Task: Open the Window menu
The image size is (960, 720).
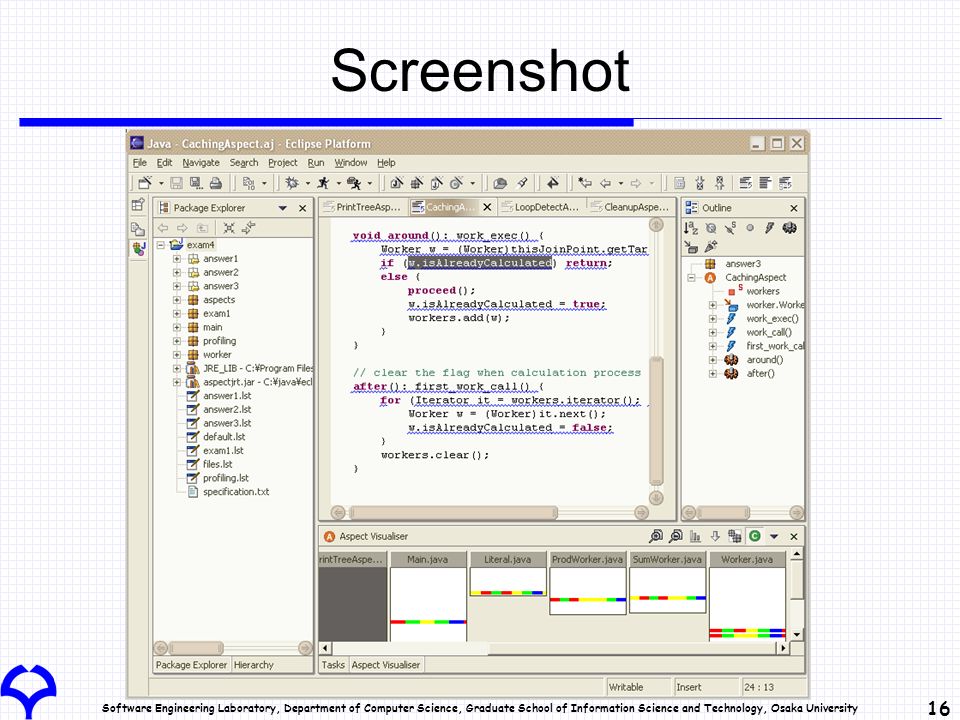Action: click(x=351, y=163)
